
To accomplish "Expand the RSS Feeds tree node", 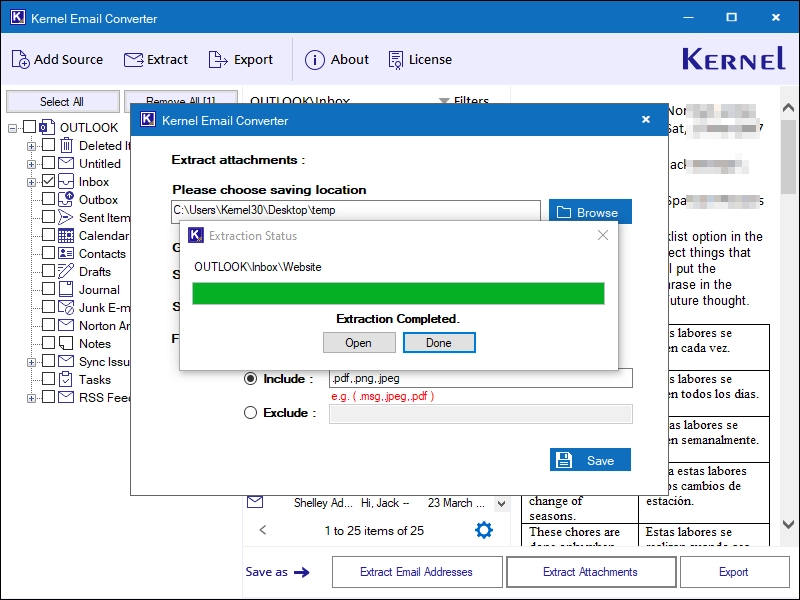I will [x=31, y=398].
